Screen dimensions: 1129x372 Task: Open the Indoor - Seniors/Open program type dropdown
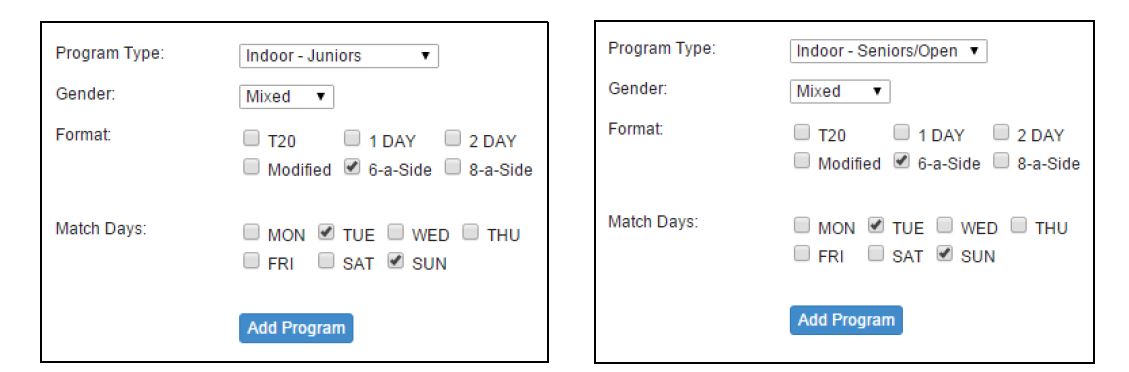point(888,51)
